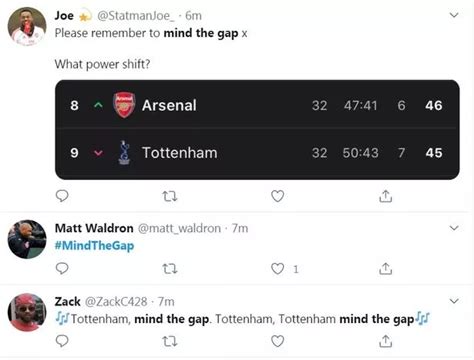This screenshot has height=360, width=474.
Task: Share Zack's tweet
Action: click(x=385, y=341)
